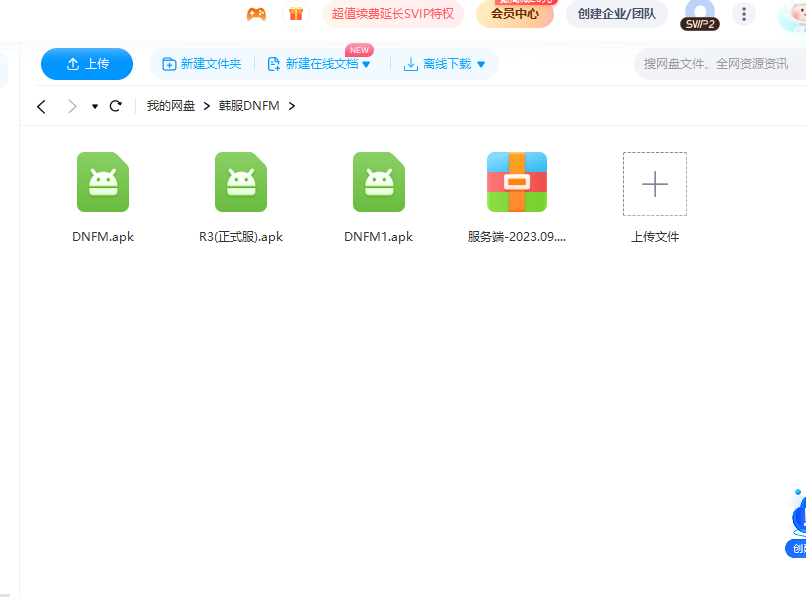Click the gift box icon
Screen dimensions: 806x597
295,14
